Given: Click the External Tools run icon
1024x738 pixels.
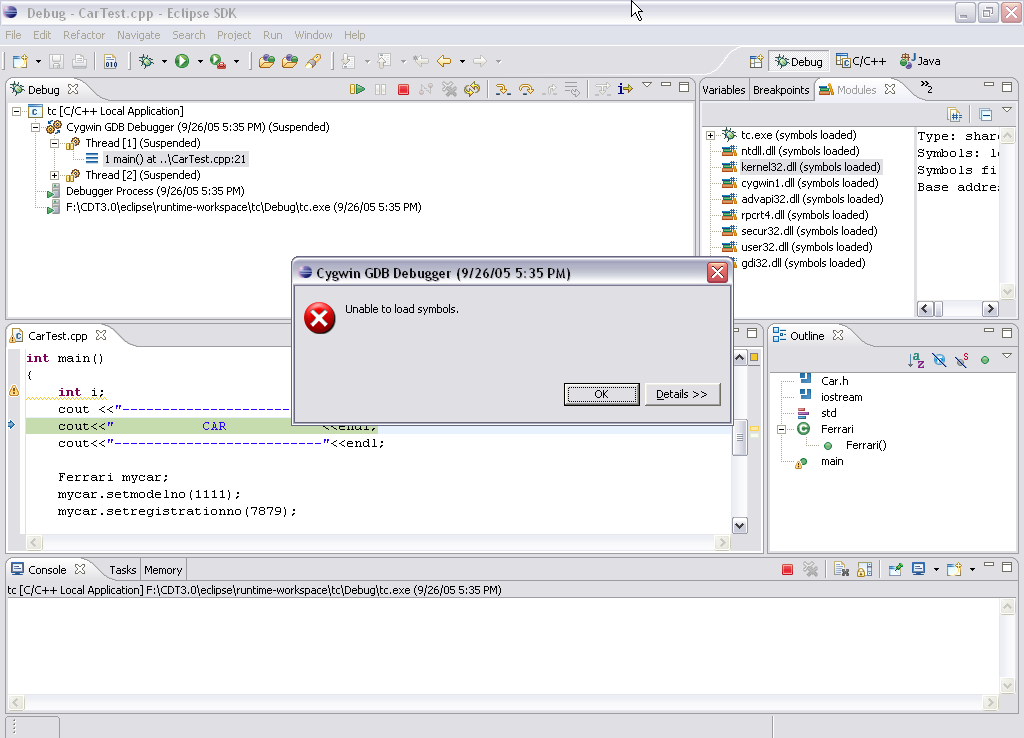Looking at the screenshot, I should (x=217, y=61).
